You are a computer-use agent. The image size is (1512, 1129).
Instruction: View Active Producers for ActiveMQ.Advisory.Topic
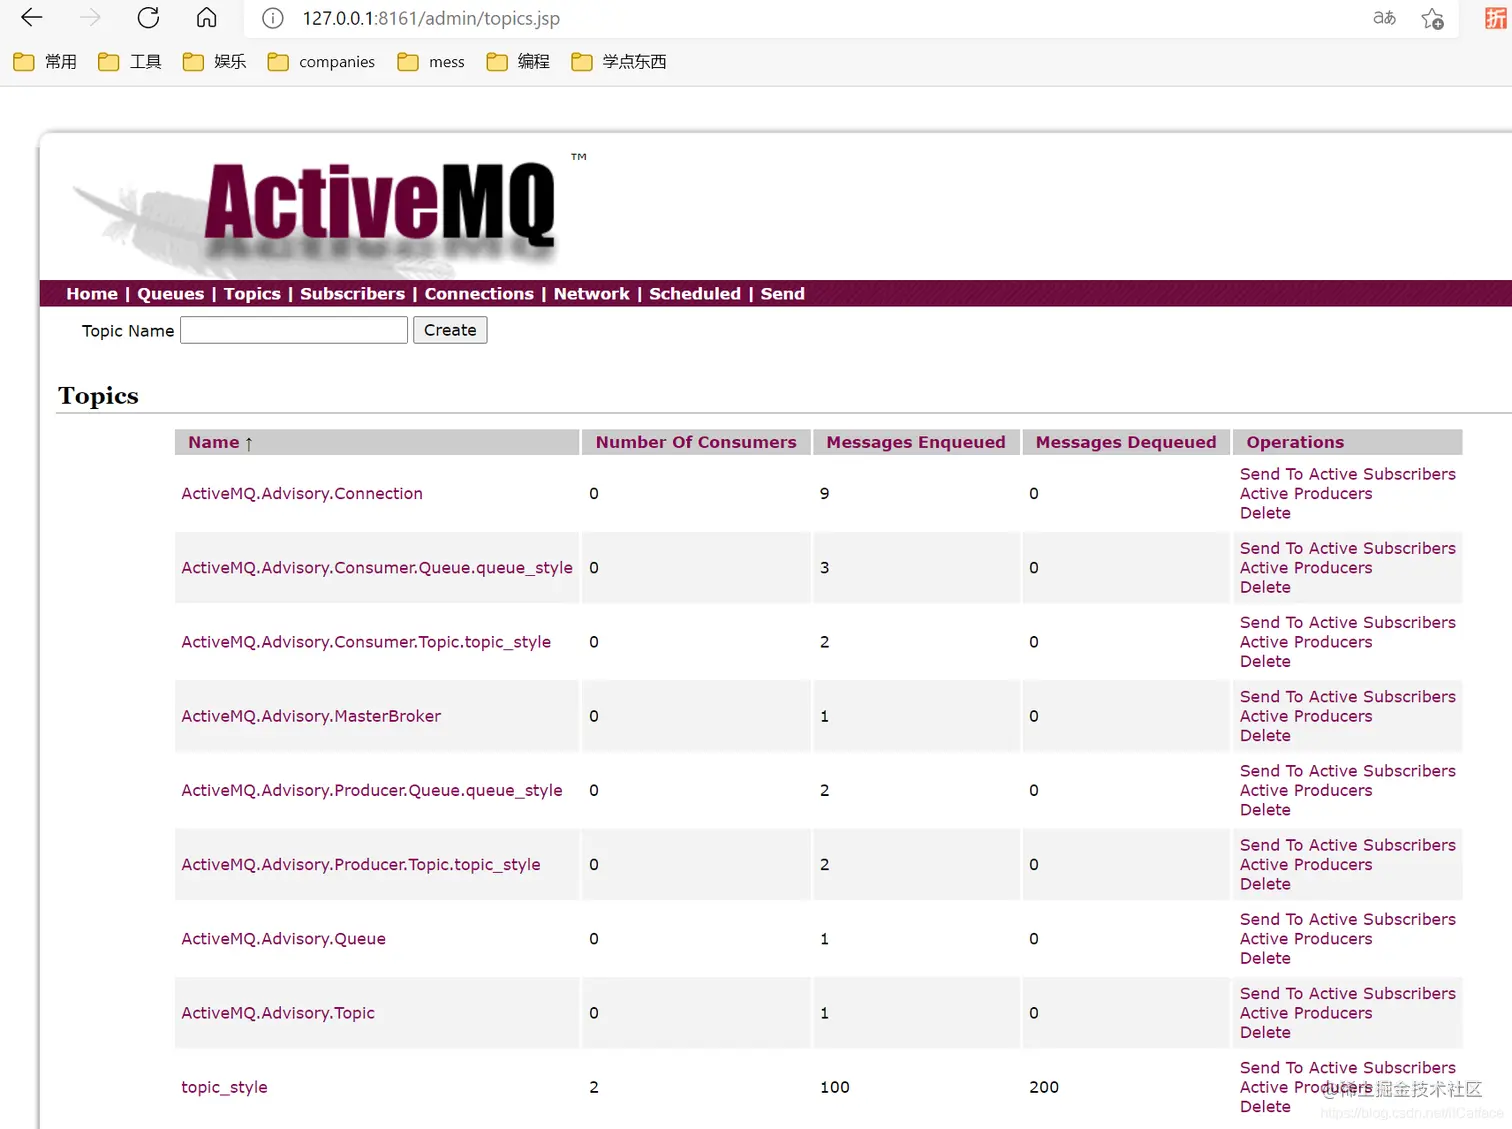pyautogui.click(x=1306, y=1013)
